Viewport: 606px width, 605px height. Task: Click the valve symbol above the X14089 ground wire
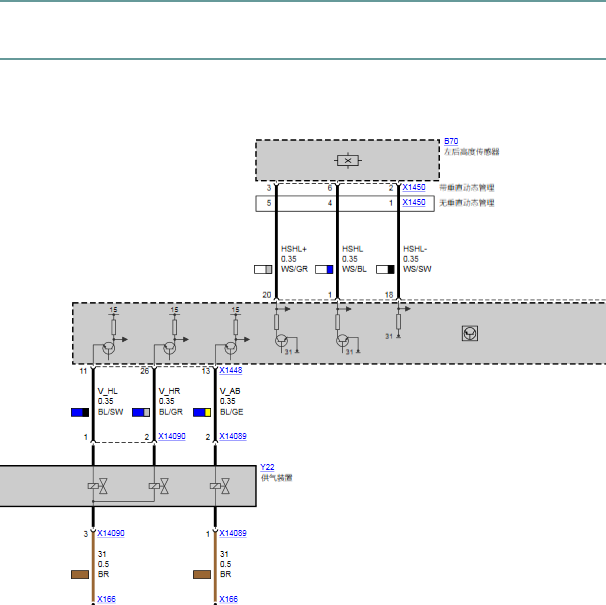(220, 486)
